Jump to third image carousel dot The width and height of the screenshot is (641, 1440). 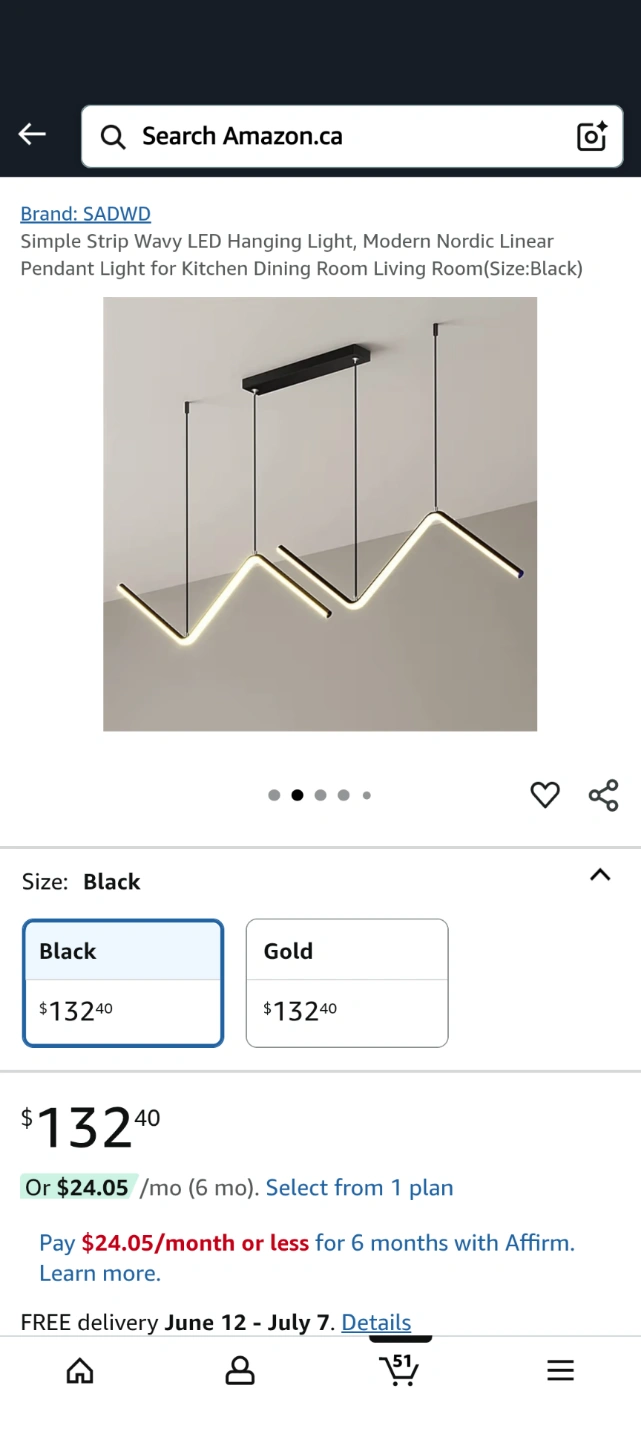pyautogui.click(x=320, y=796)
